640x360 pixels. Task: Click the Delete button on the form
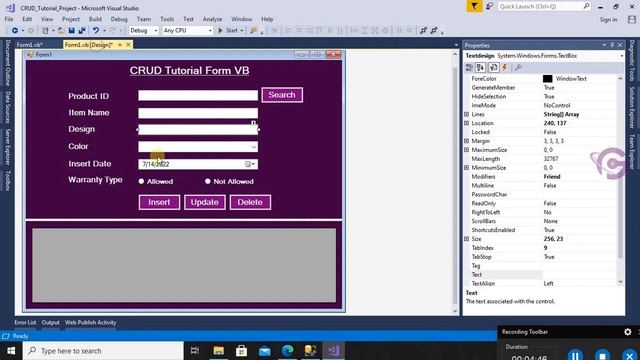pyautogui.click(x=250, y=202)
